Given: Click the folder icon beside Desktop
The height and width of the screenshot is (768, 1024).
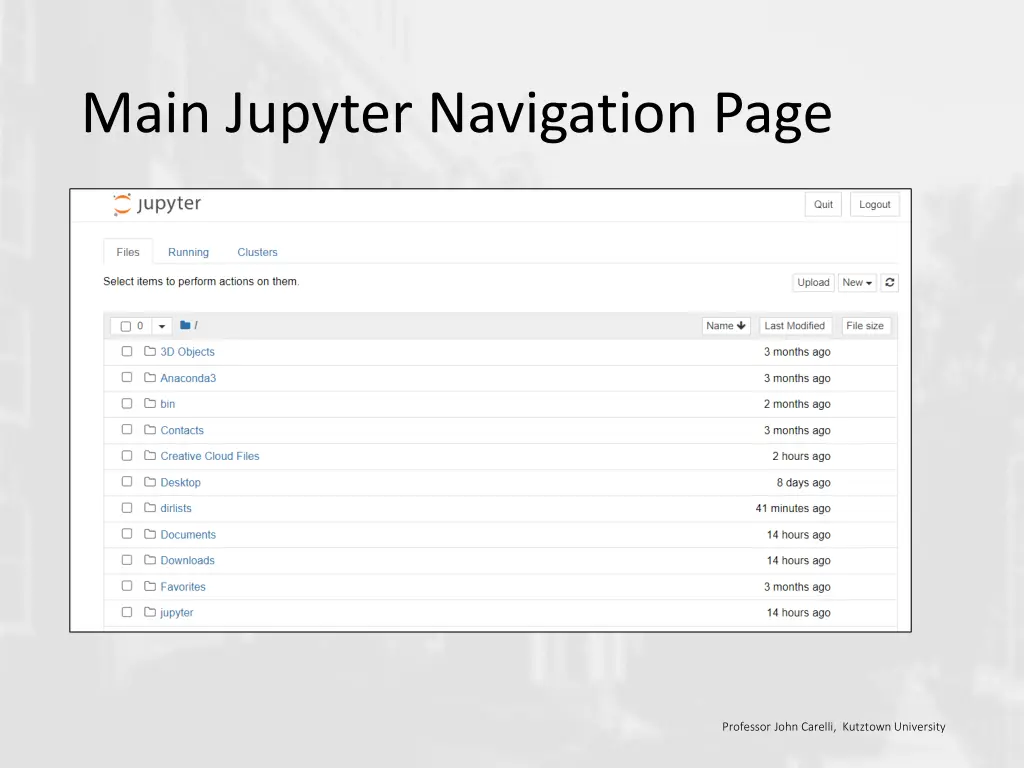Looking at the screenshot, I should 150,482.
